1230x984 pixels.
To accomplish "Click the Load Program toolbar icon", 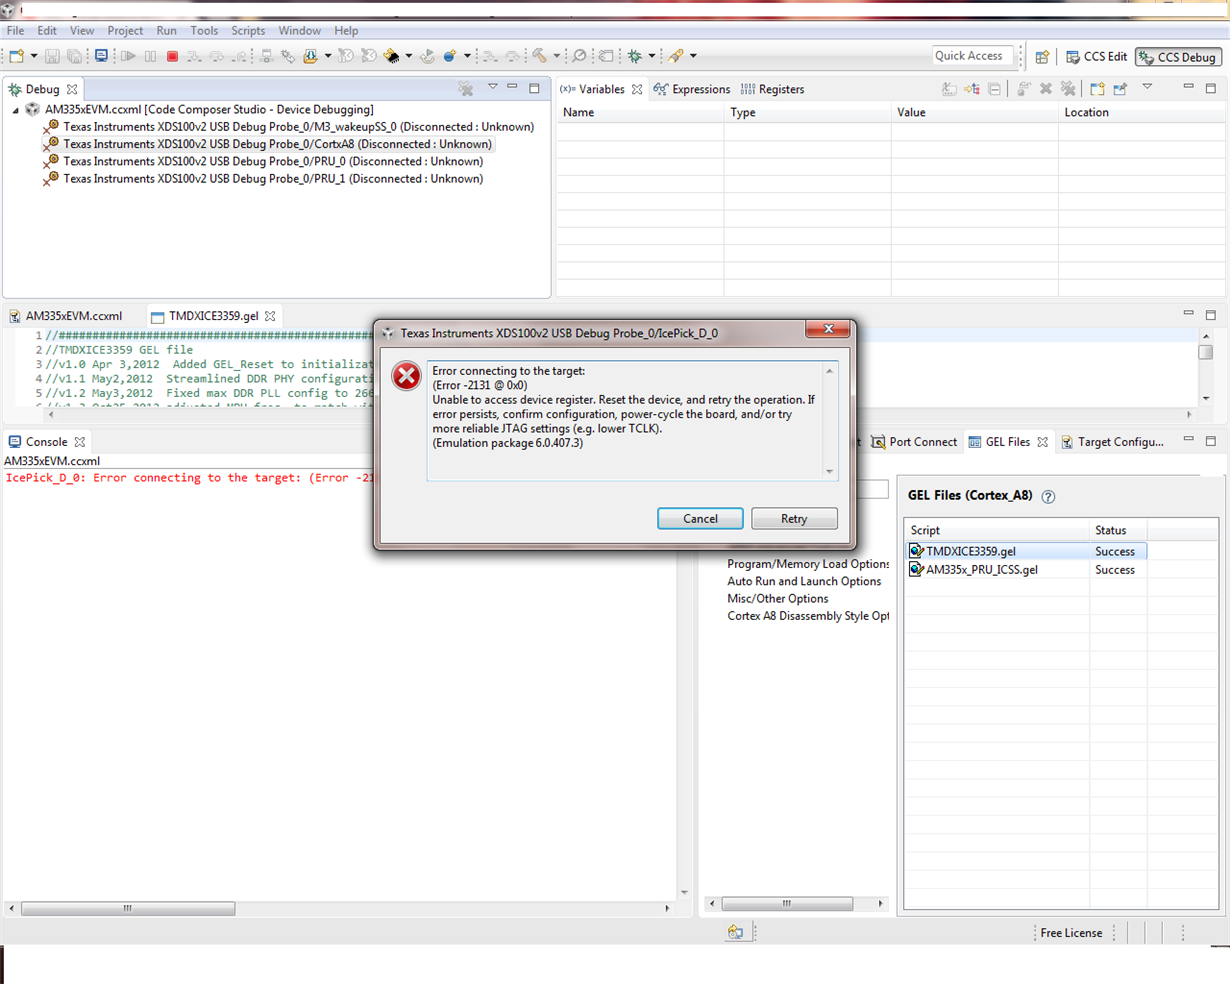I will tap(311, 56).
